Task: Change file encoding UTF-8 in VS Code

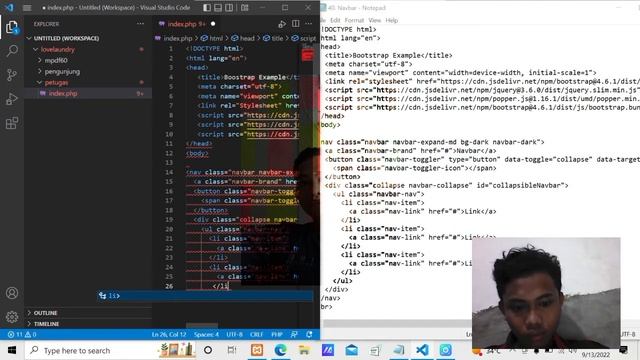Action: [x=235, y=334]
